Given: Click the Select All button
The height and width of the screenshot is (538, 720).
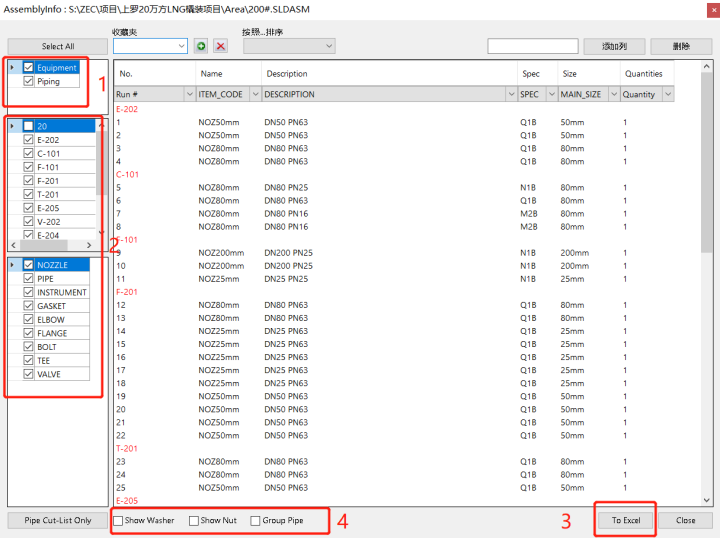Looking at the screenshot, I should pos(58,46).
